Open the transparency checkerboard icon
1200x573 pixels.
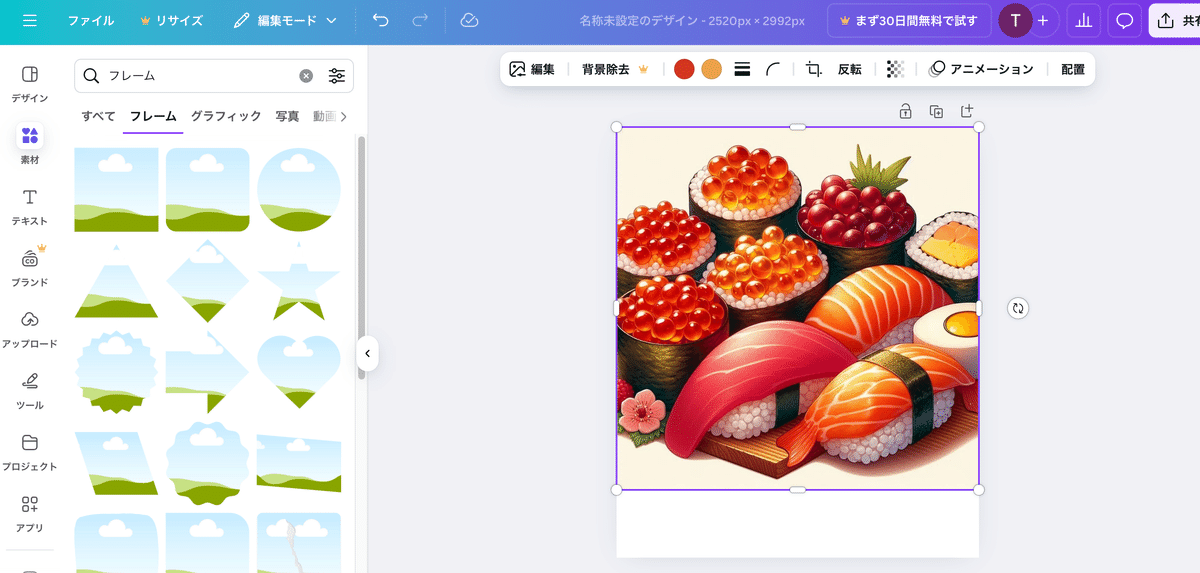896,69
